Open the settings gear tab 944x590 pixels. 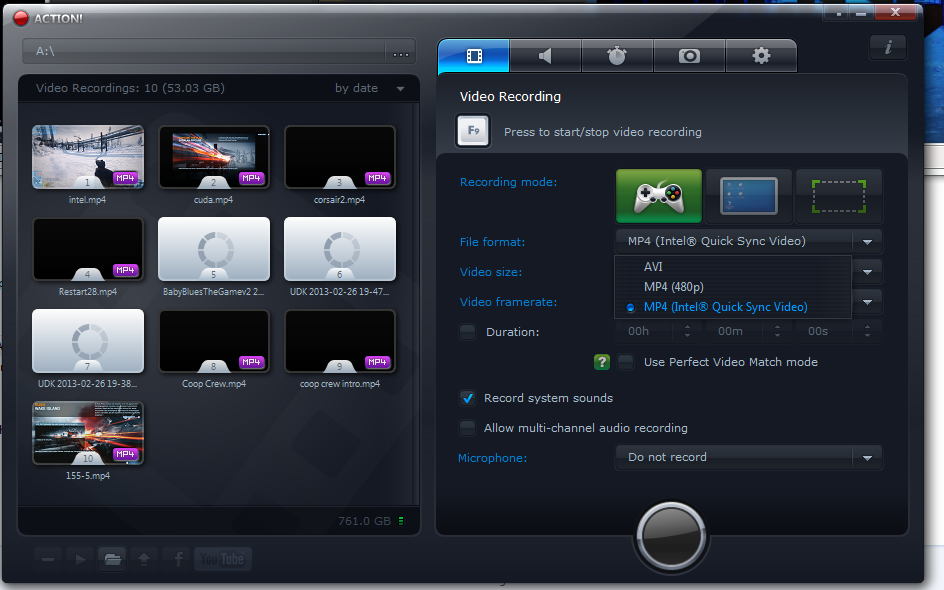[761, 56]
